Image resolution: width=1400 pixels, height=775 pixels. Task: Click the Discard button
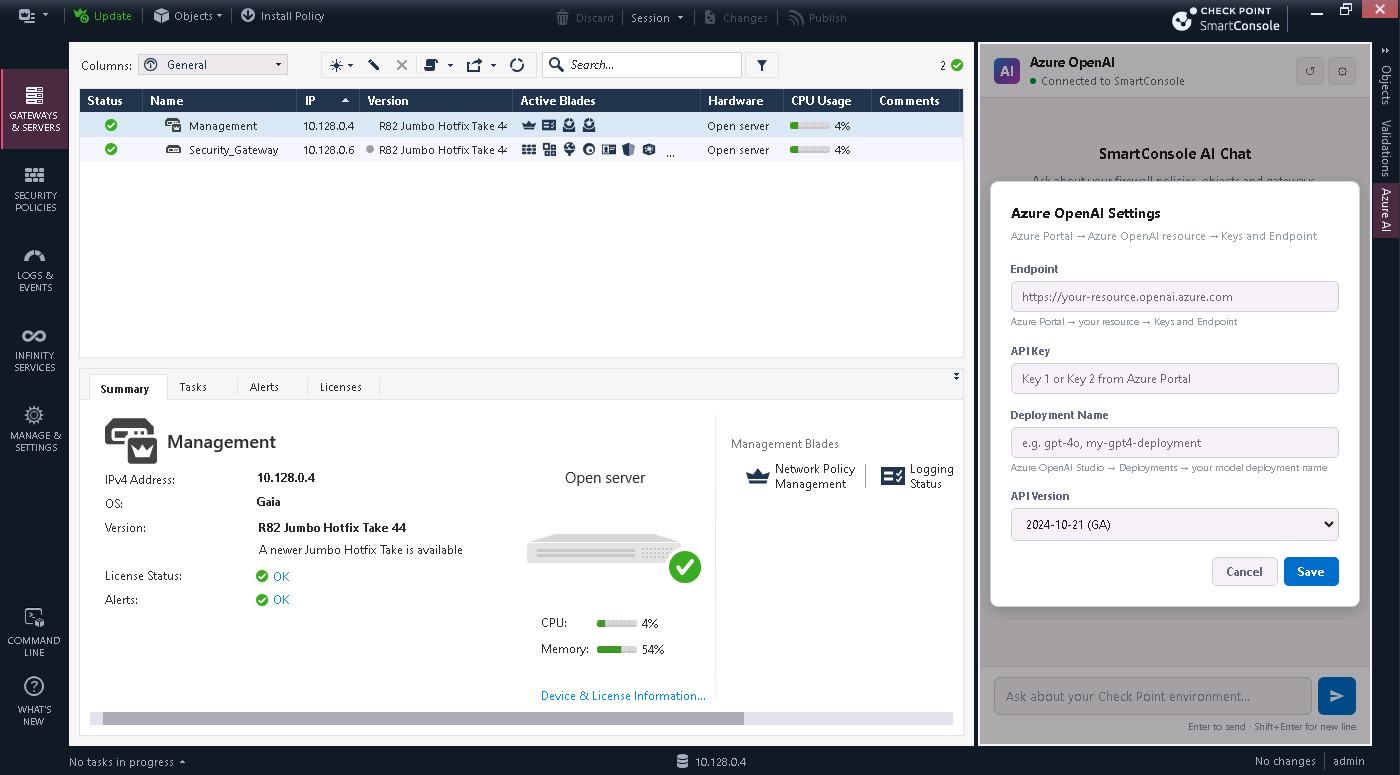click(585, 17)
